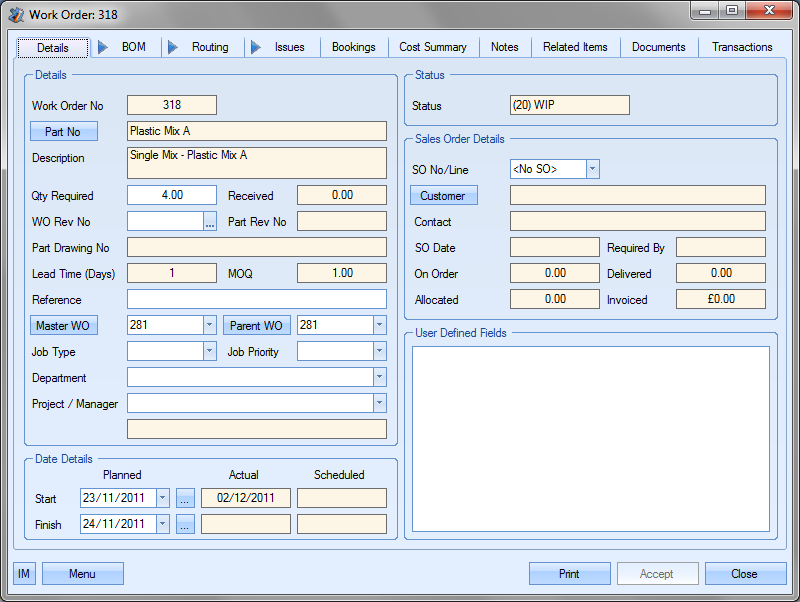
Task: Expand the SO No/Line dropdown
Action: (x=592, y=169)
